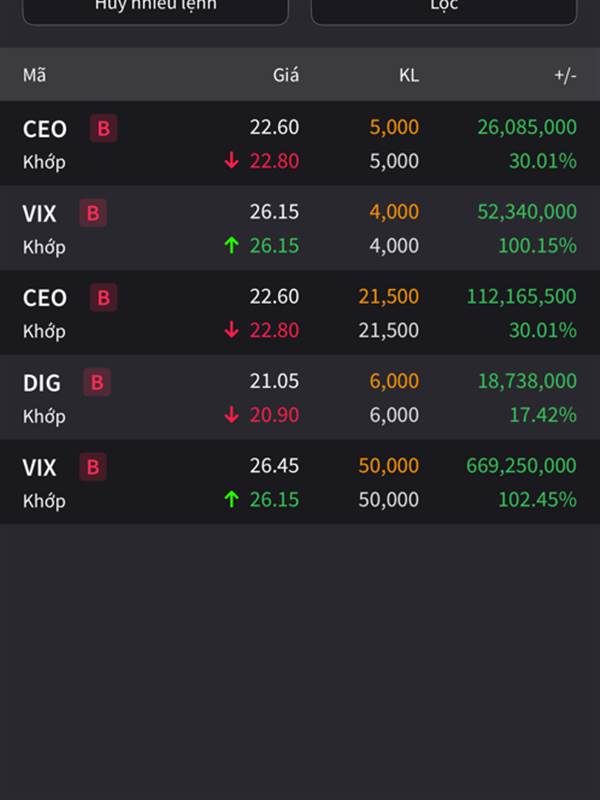Image resolution: width=600 pixels, height=800 pixels.
Task: Tap green up arrow on VIX 26.45 order
Action: click(232, 499)
